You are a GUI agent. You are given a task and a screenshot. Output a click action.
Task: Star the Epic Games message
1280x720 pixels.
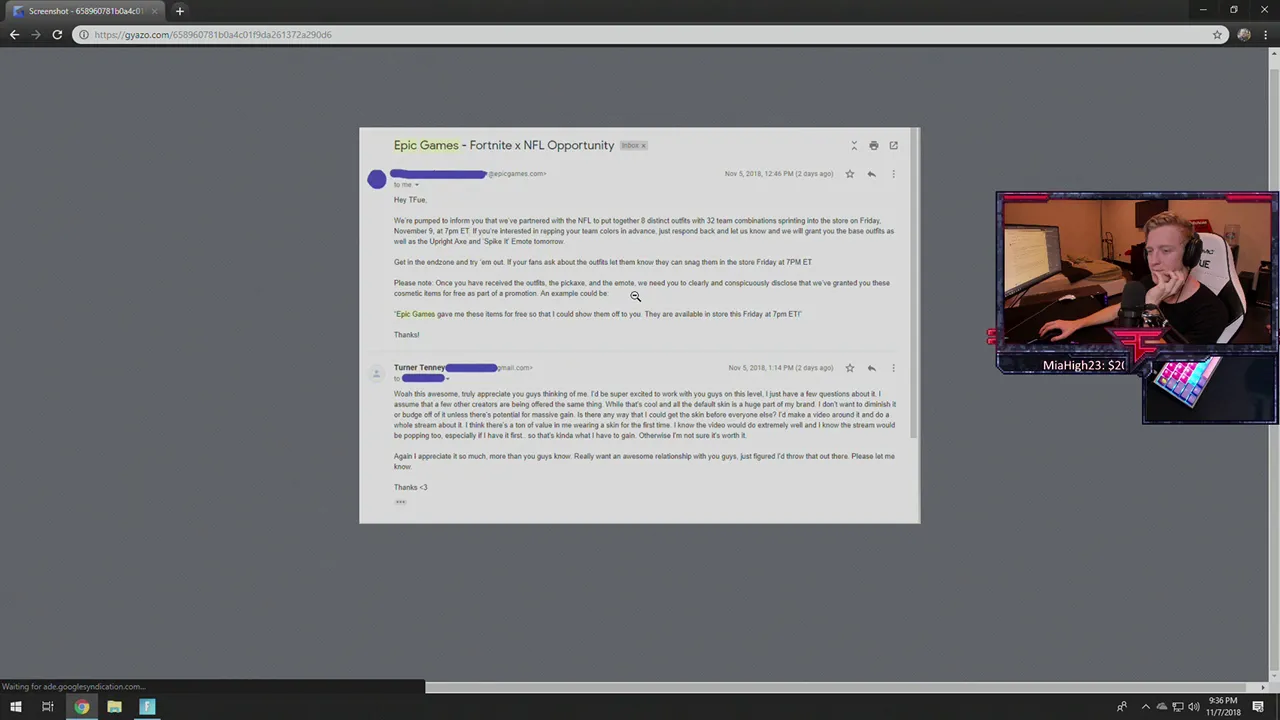tap(850, 174)
